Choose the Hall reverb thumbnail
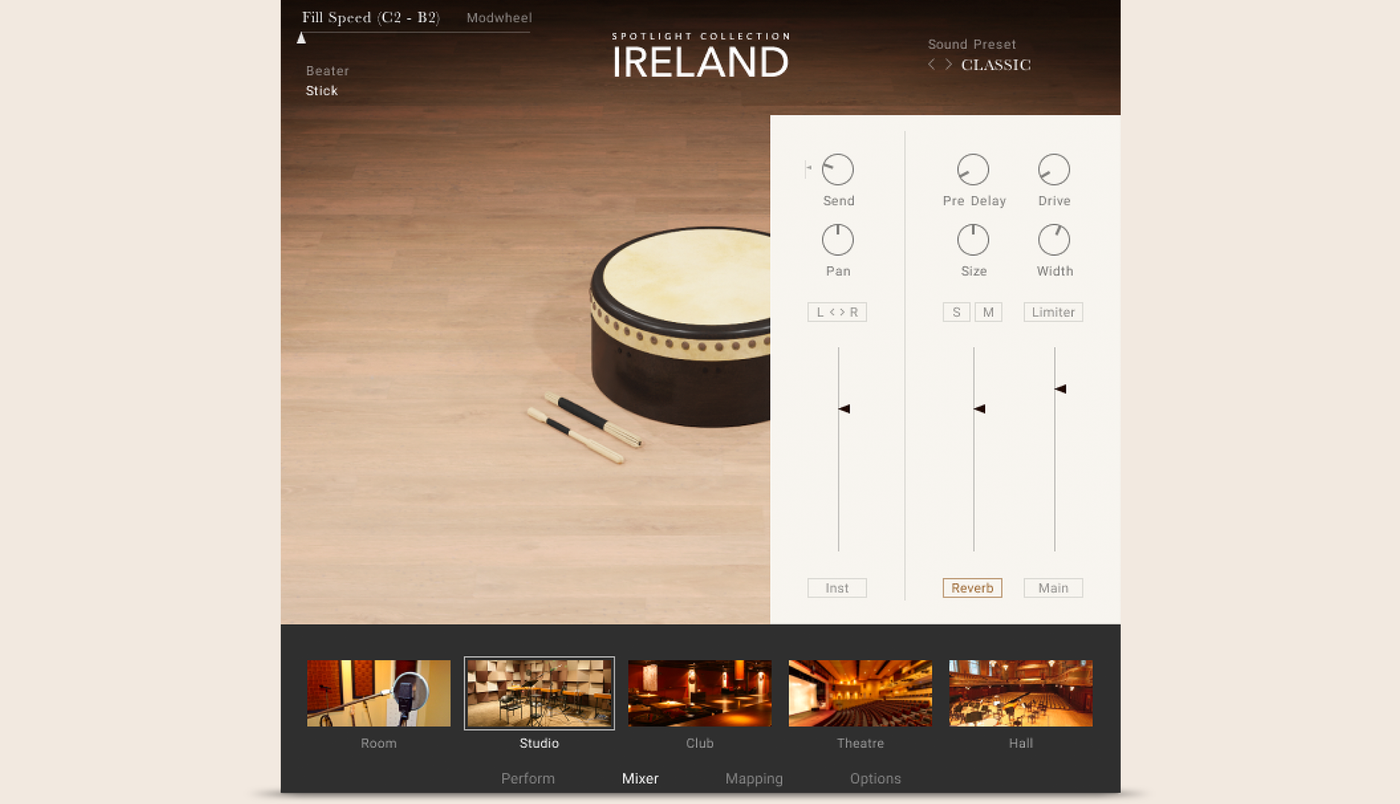The height and width of the screenshot is (804, 1400). (1021, 693)
